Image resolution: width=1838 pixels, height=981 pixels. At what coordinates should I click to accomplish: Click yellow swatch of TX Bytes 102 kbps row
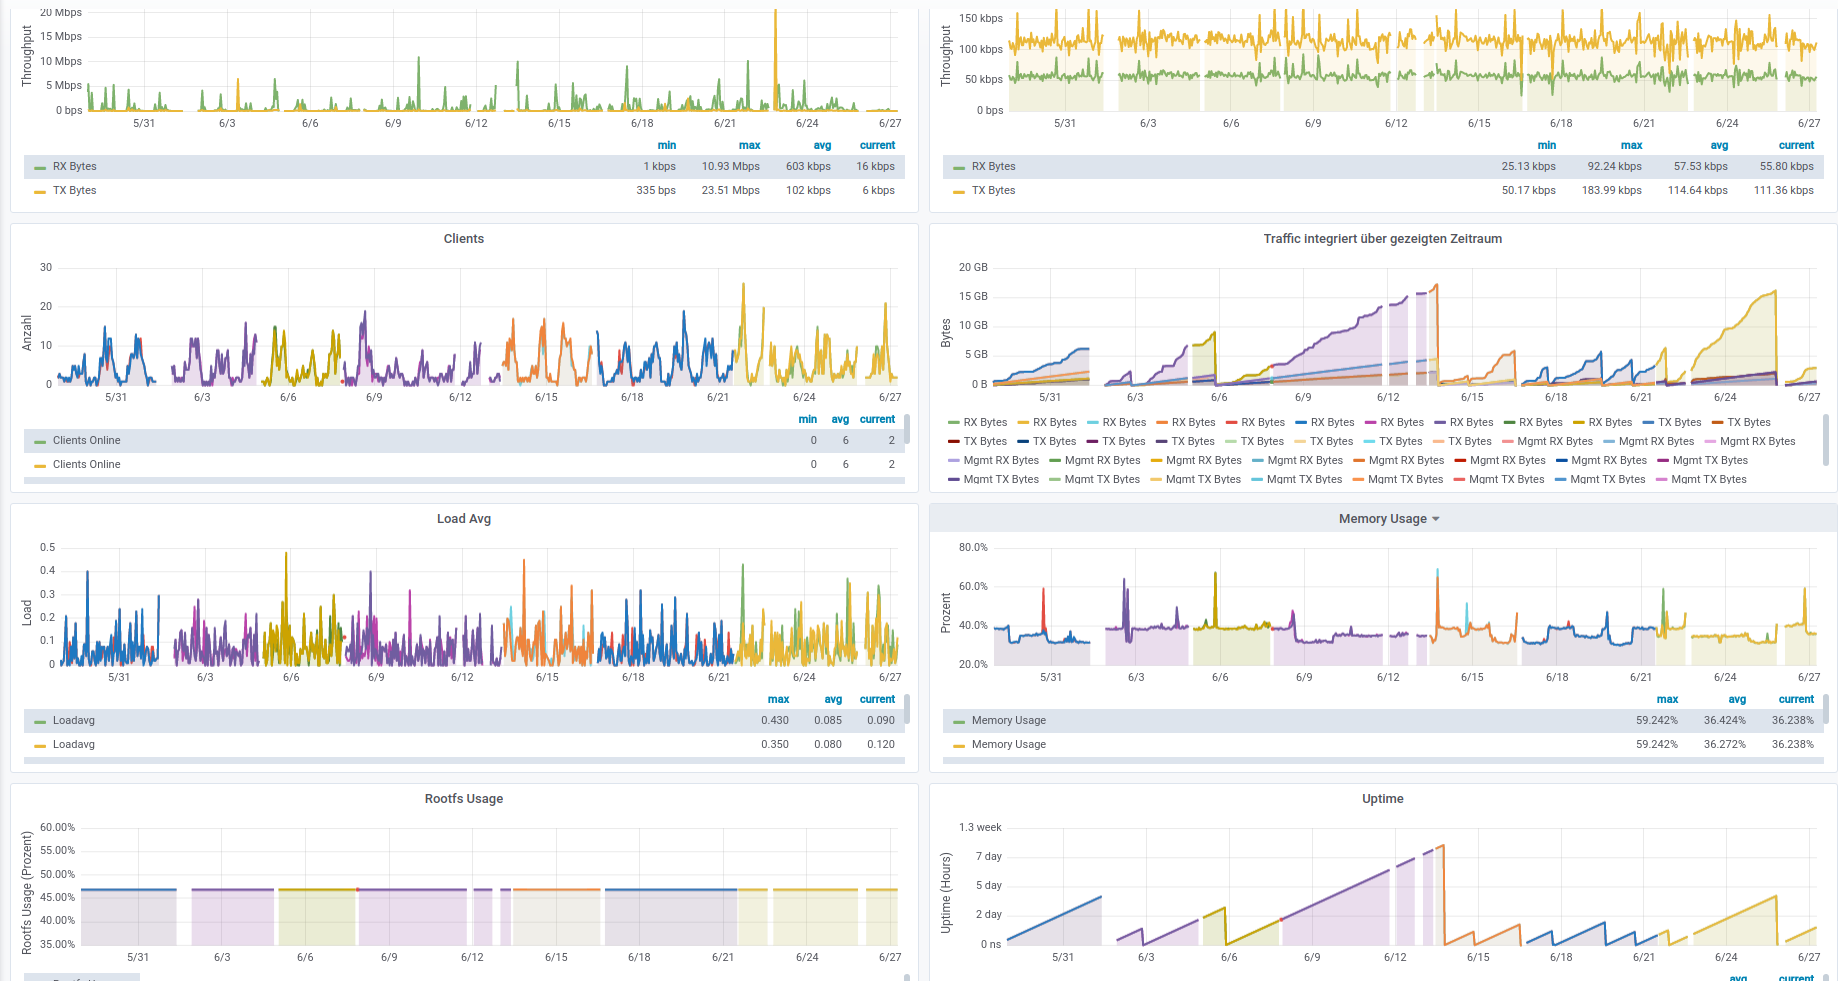click(x=40, y=192)
